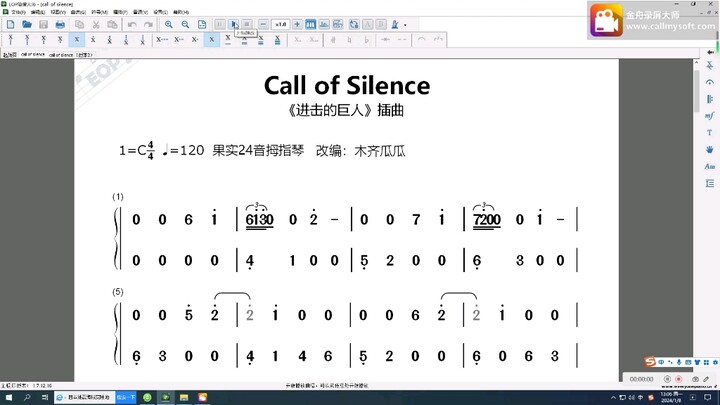Fit page view with the page zoom icon
Screen dimensions: 720x405
tap(202, 24)
